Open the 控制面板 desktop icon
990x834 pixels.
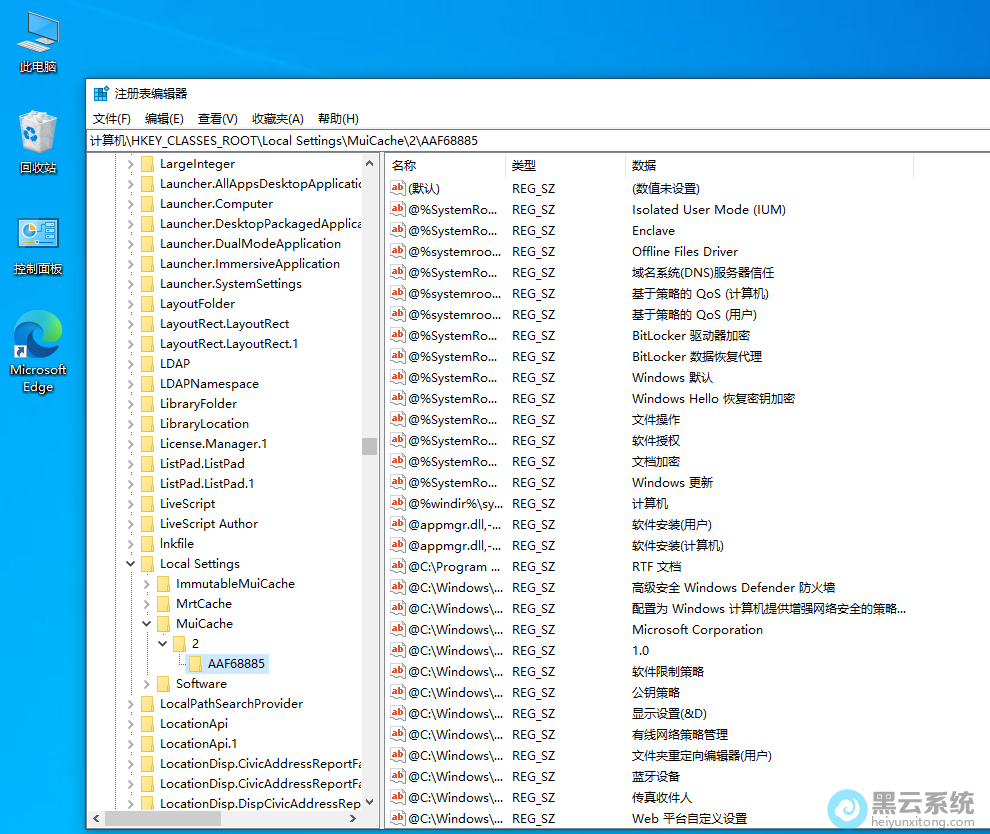click(37, 232)
